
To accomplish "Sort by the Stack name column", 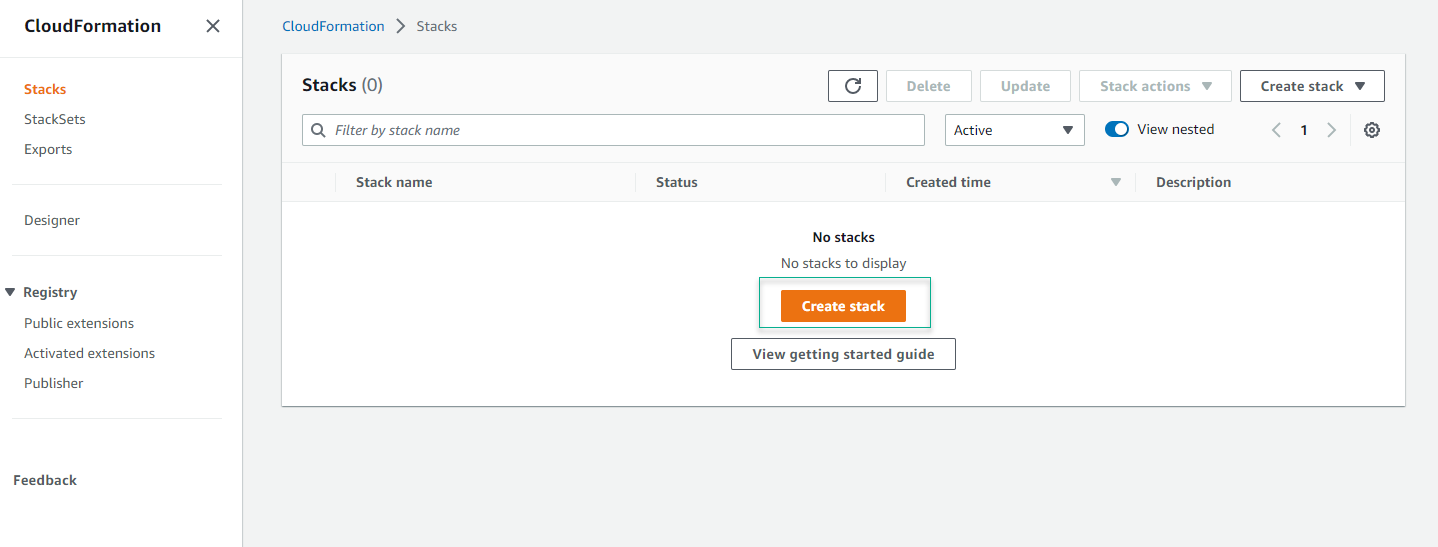I will pos(394,182).
